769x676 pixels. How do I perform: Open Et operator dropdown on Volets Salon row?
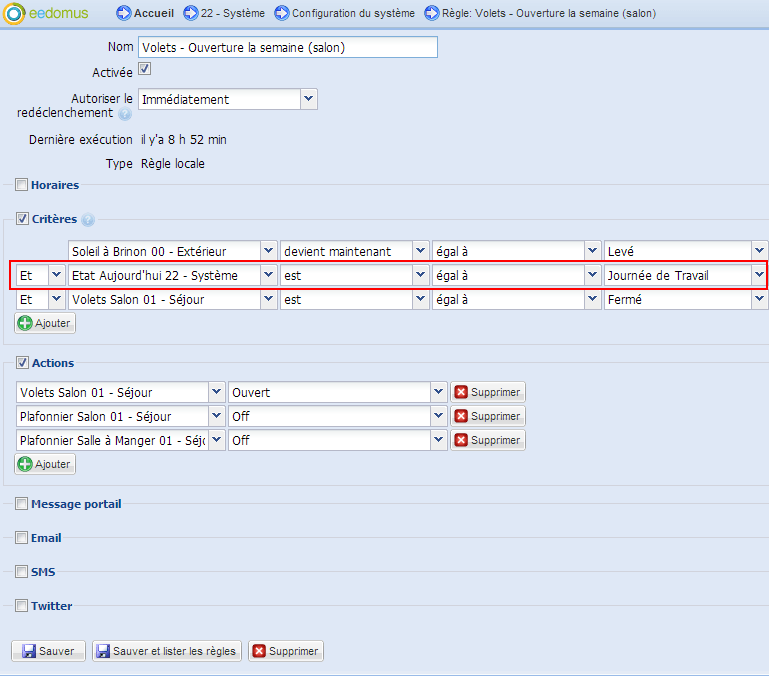[56, 299]
